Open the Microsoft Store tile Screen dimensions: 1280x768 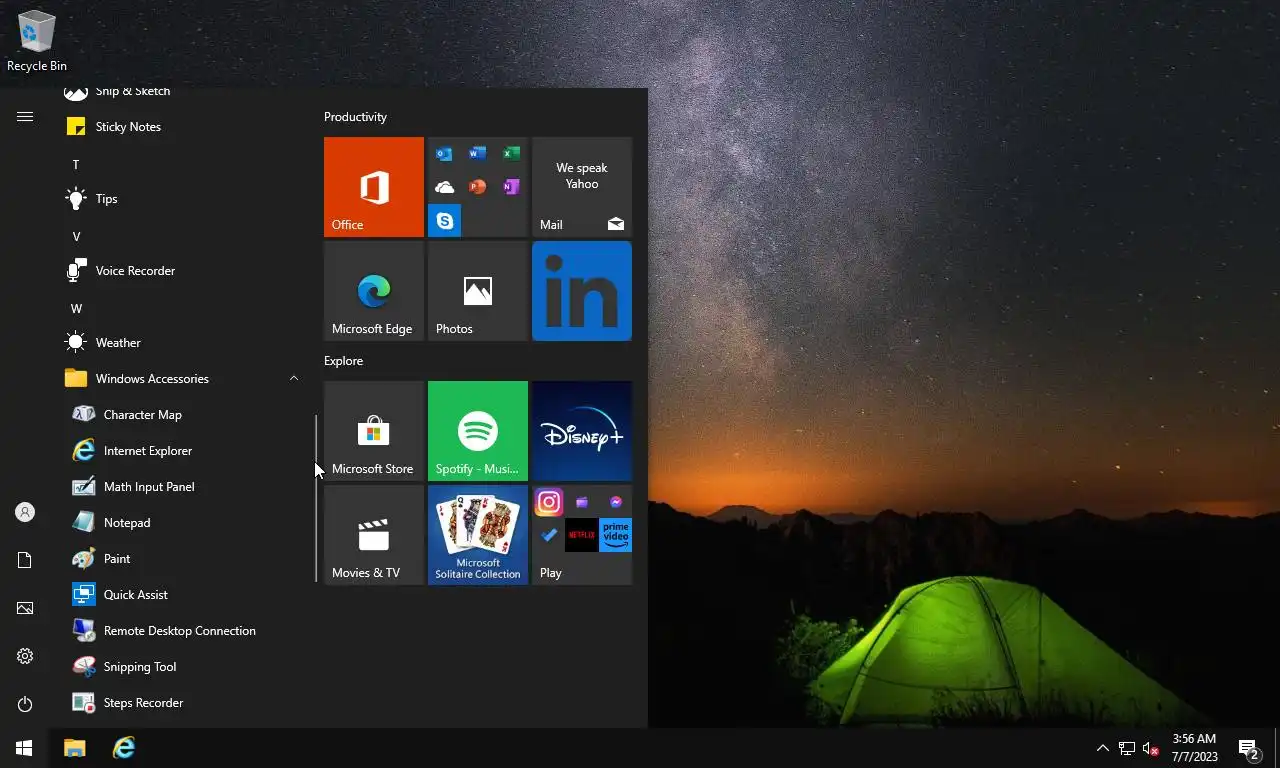pyautogui.click(x=374, y=431)
